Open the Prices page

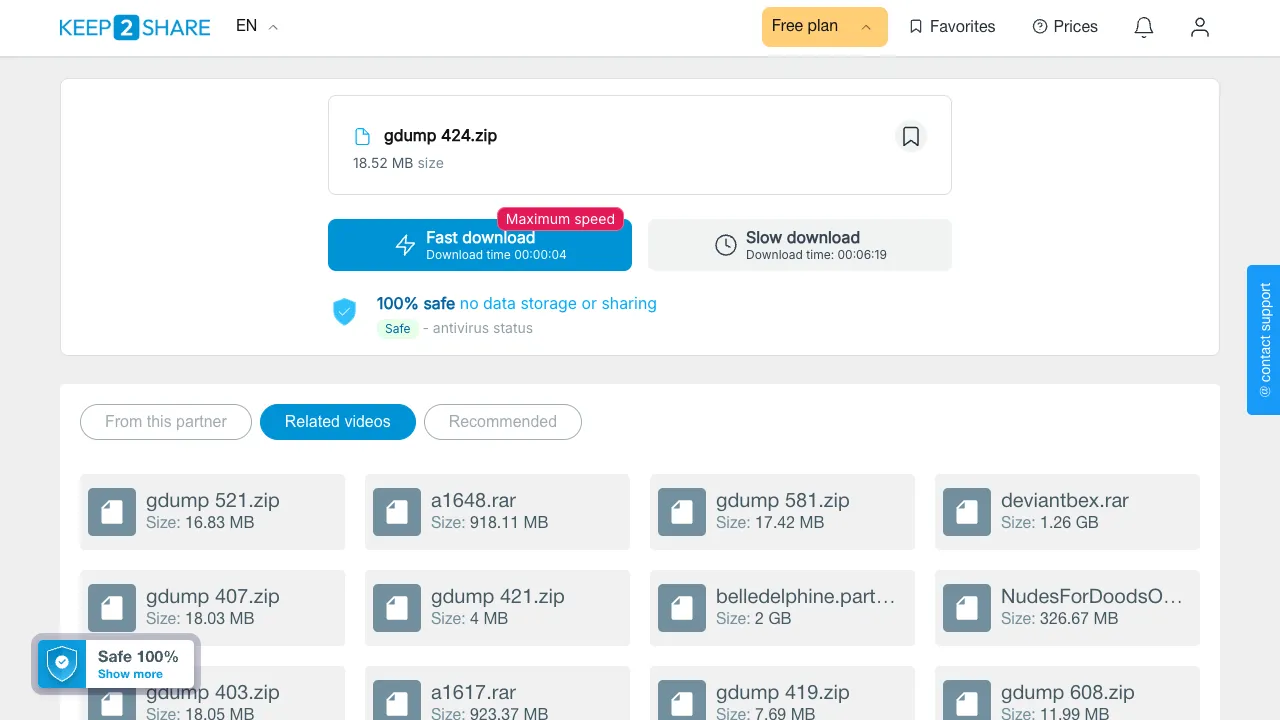tap(1065, 27)
